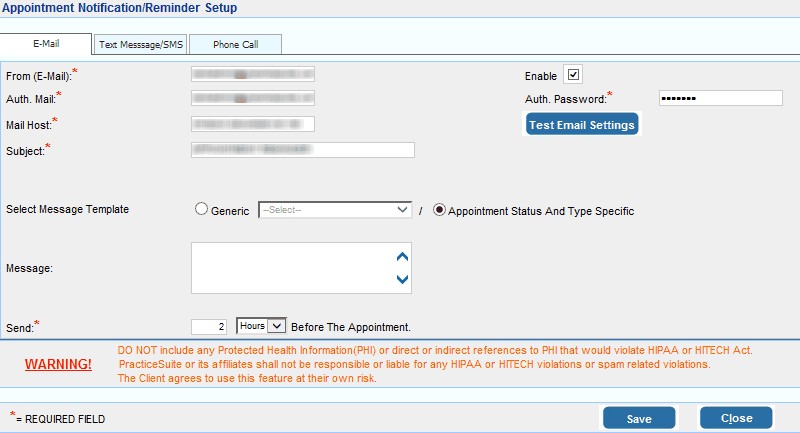
Task: Switch to the E-Mail tab
Action: [x=46, y=45]
